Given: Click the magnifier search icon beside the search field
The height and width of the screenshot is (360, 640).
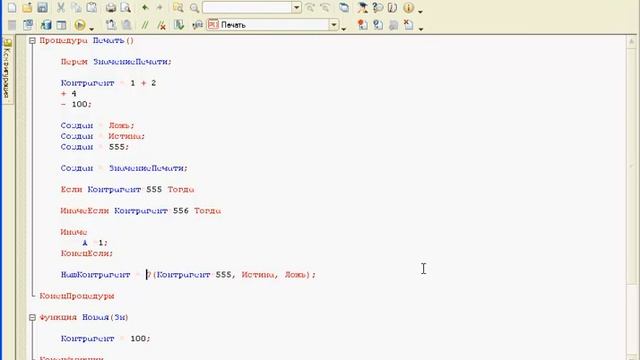Looking at the screenshot, I should (194, 7).
